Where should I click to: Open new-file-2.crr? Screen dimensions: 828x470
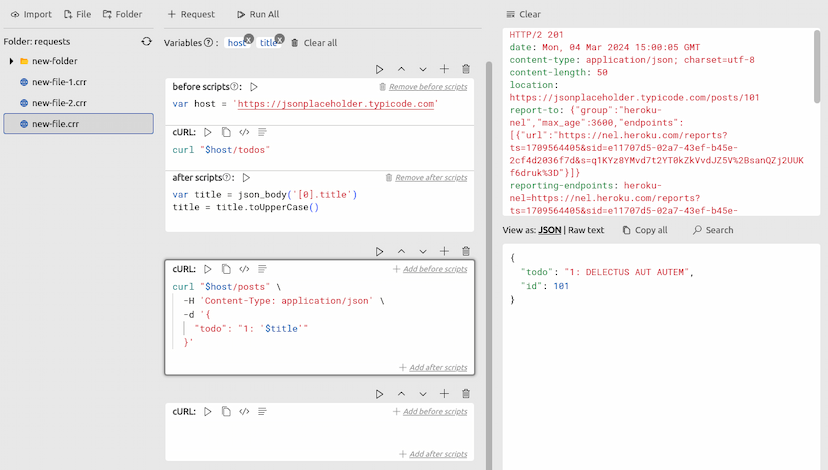[x=59, y=103]
